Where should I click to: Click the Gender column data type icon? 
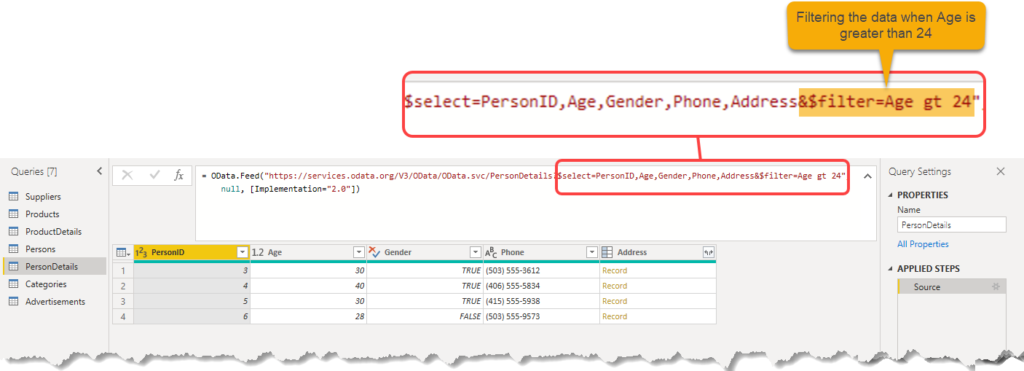[x=375, y=252]
